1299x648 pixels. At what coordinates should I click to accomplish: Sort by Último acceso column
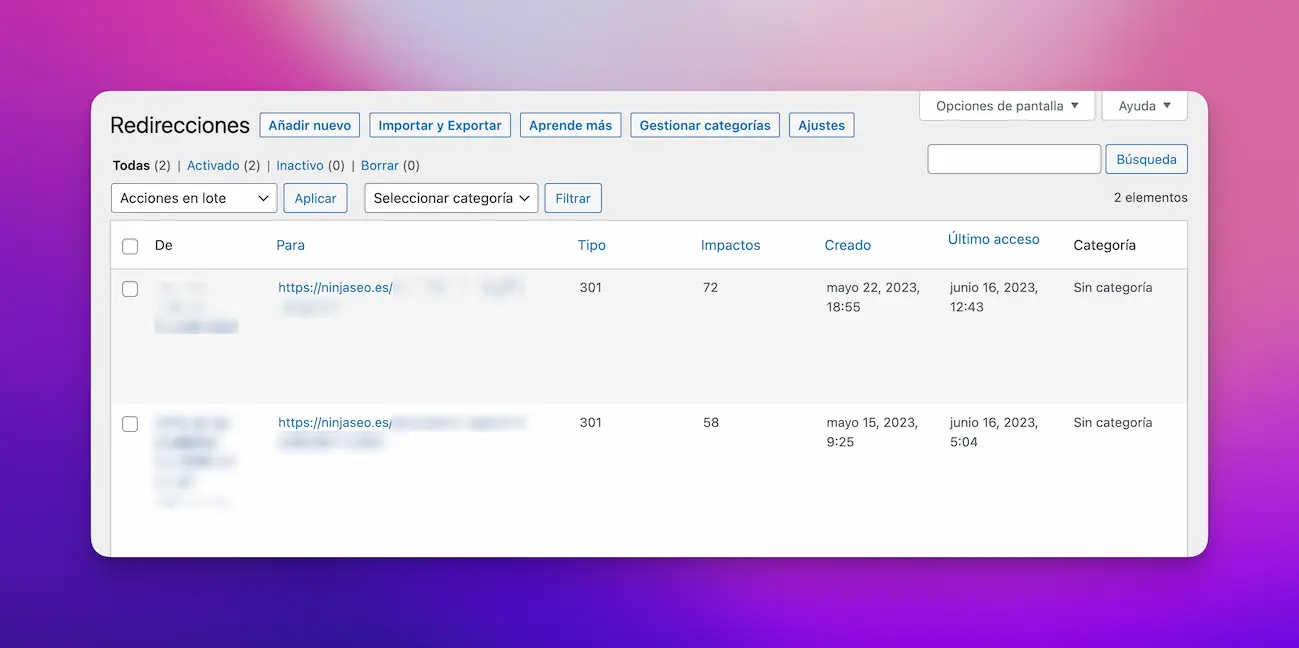coord(993,240)
